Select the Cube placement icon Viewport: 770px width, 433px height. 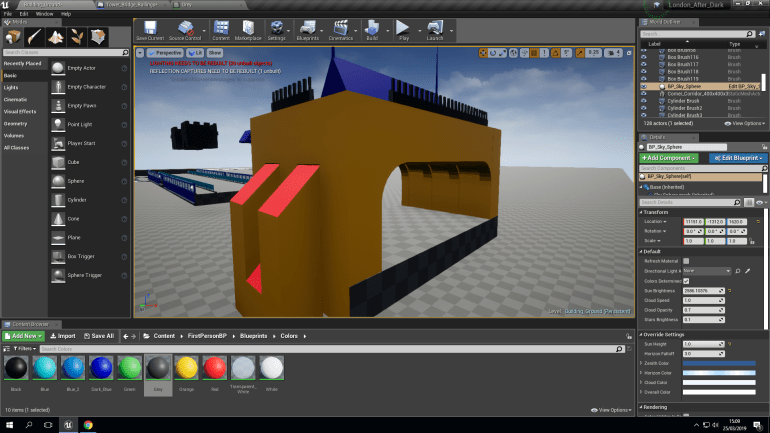[x=58, y=162]
